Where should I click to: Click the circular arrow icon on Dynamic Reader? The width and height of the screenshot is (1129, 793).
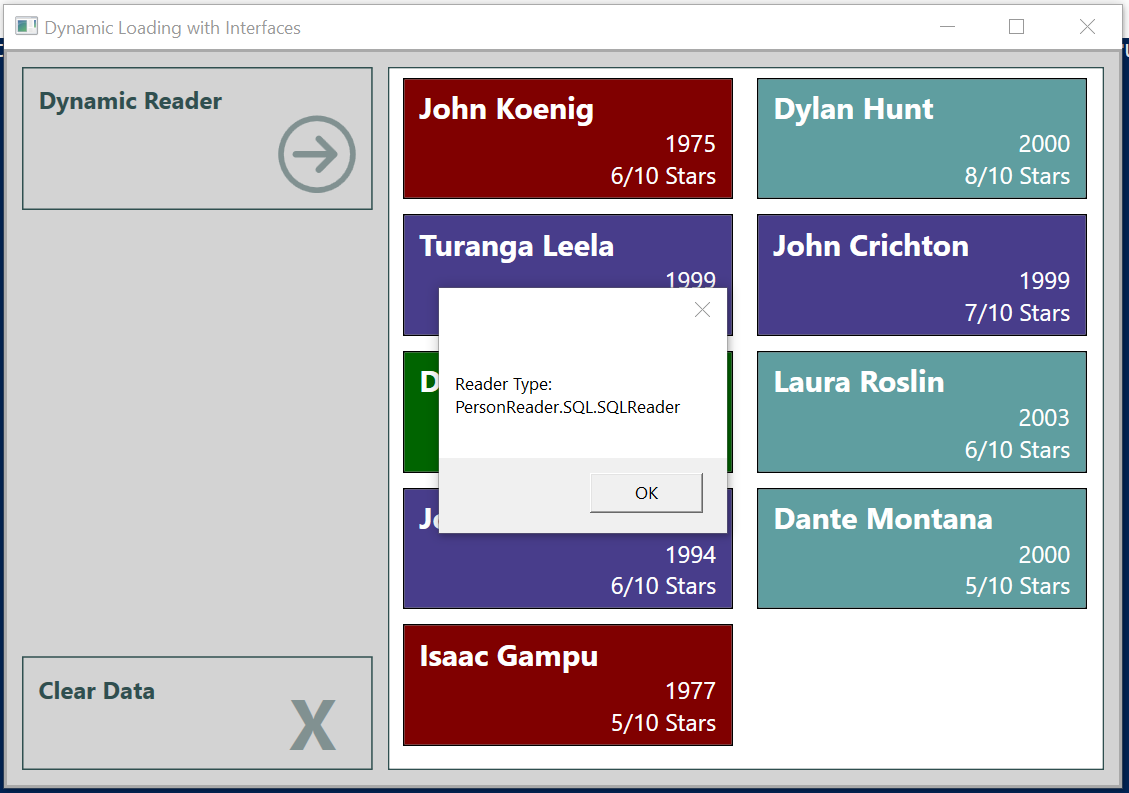[316, 155]
